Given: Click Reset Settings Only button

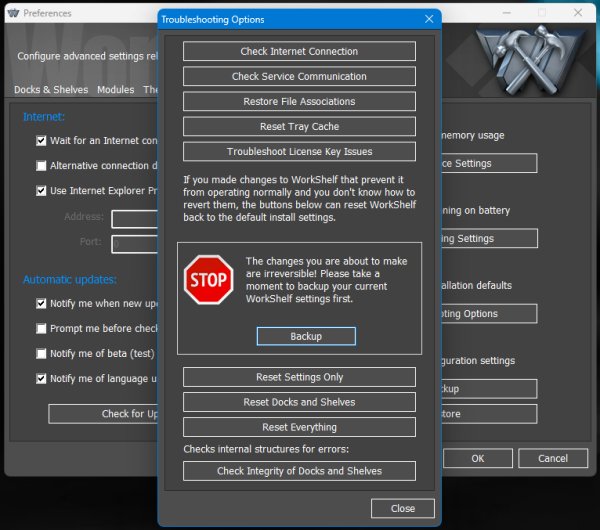Looking at the screenshot, I should (299, 377).
